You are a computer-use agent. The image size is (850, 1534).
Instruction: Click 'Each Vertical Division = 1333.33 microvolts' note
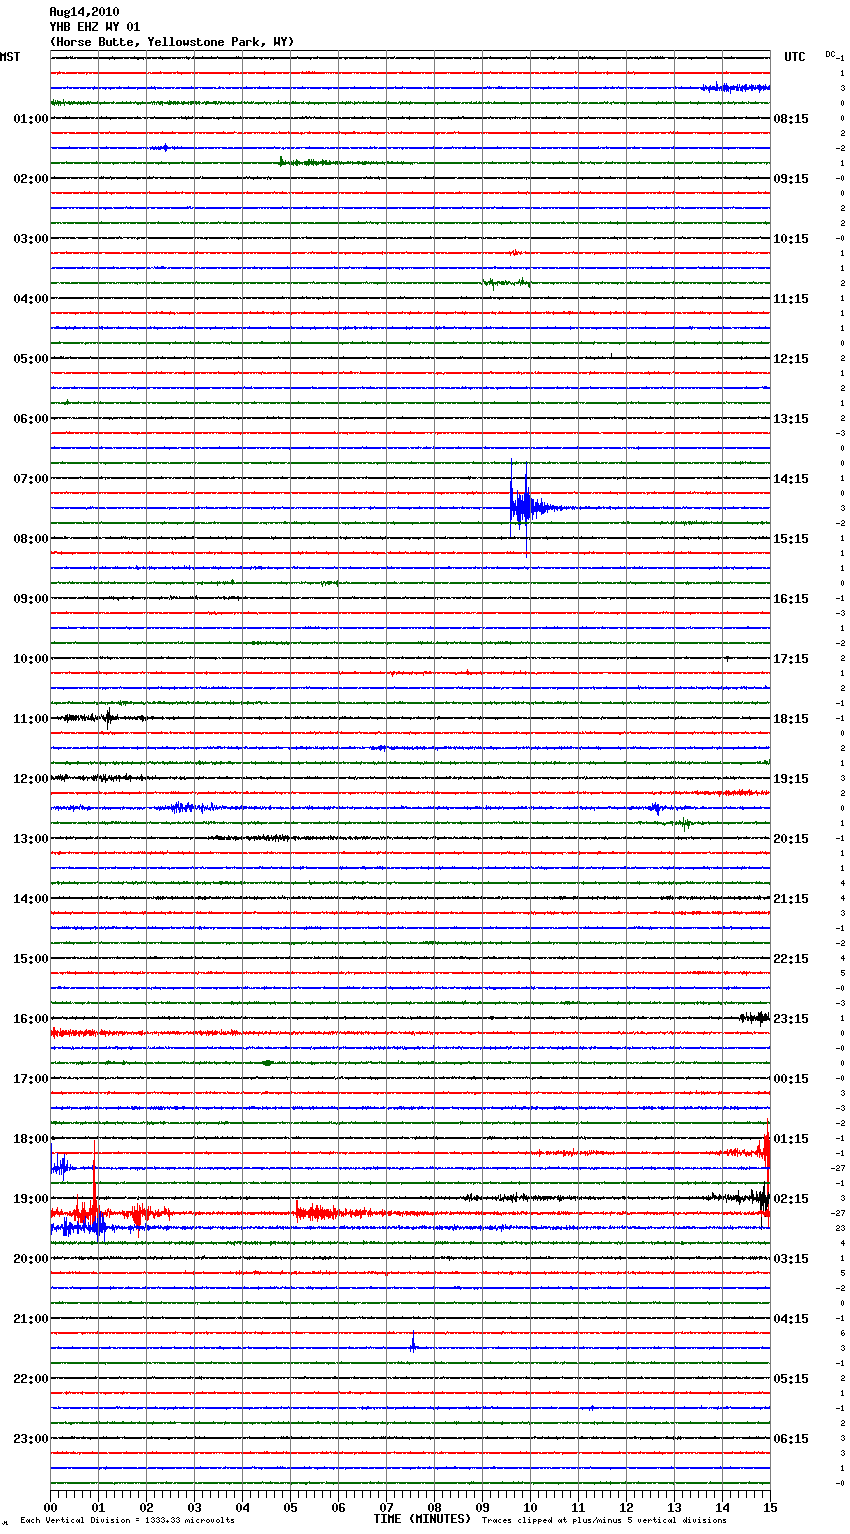[x=127, y=1520]
